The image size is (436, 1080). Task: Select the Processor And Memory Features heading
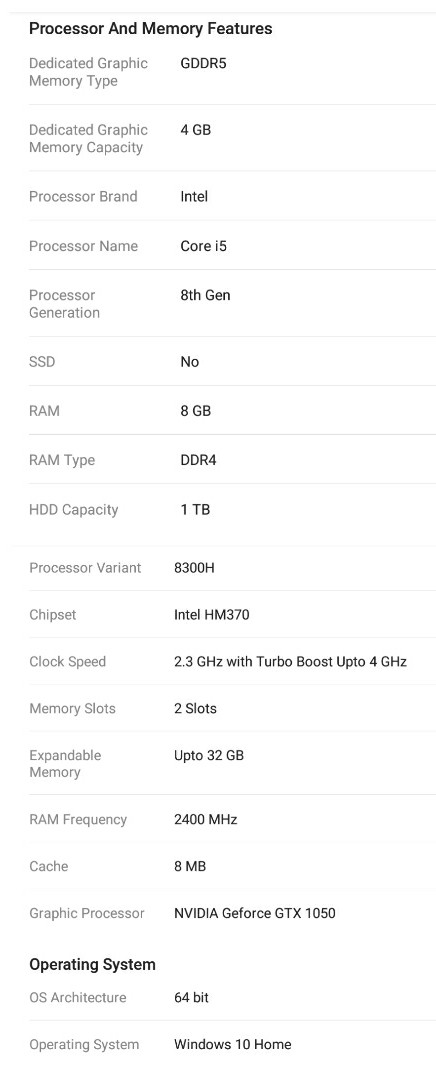[x=150, y=29]
